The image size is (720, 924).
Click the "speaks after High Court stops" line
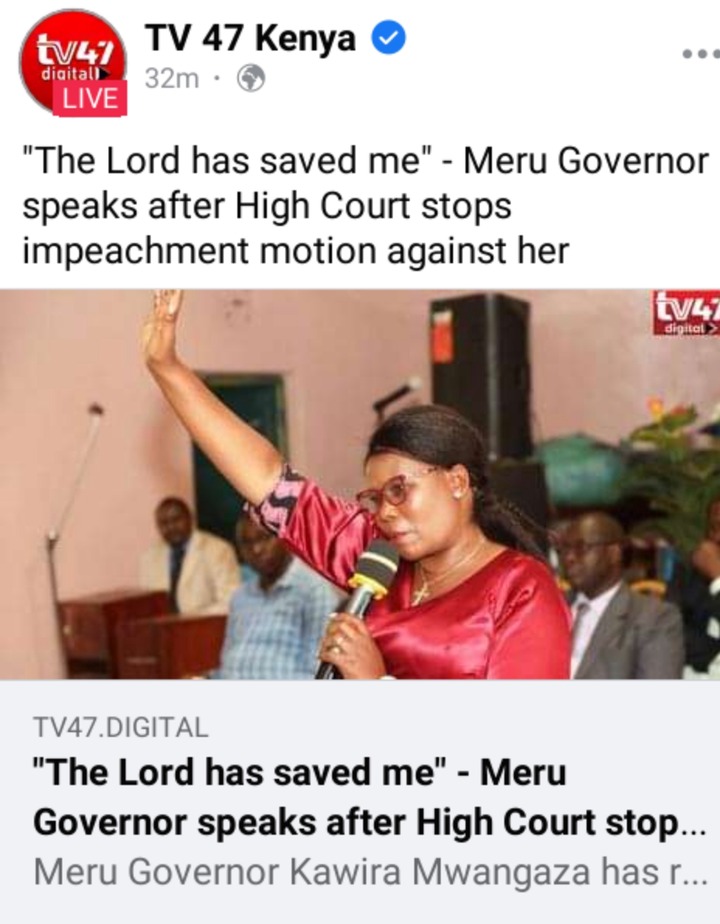pos(267,206)
